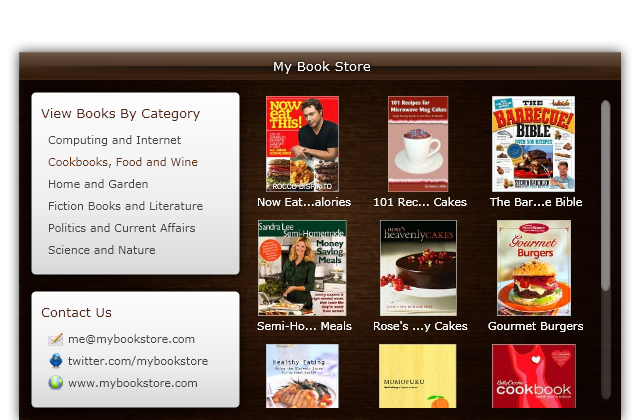The height and width of the screenshot is (420, 640).
Task: Click the email pencil icon
Action: pos(56,339)
